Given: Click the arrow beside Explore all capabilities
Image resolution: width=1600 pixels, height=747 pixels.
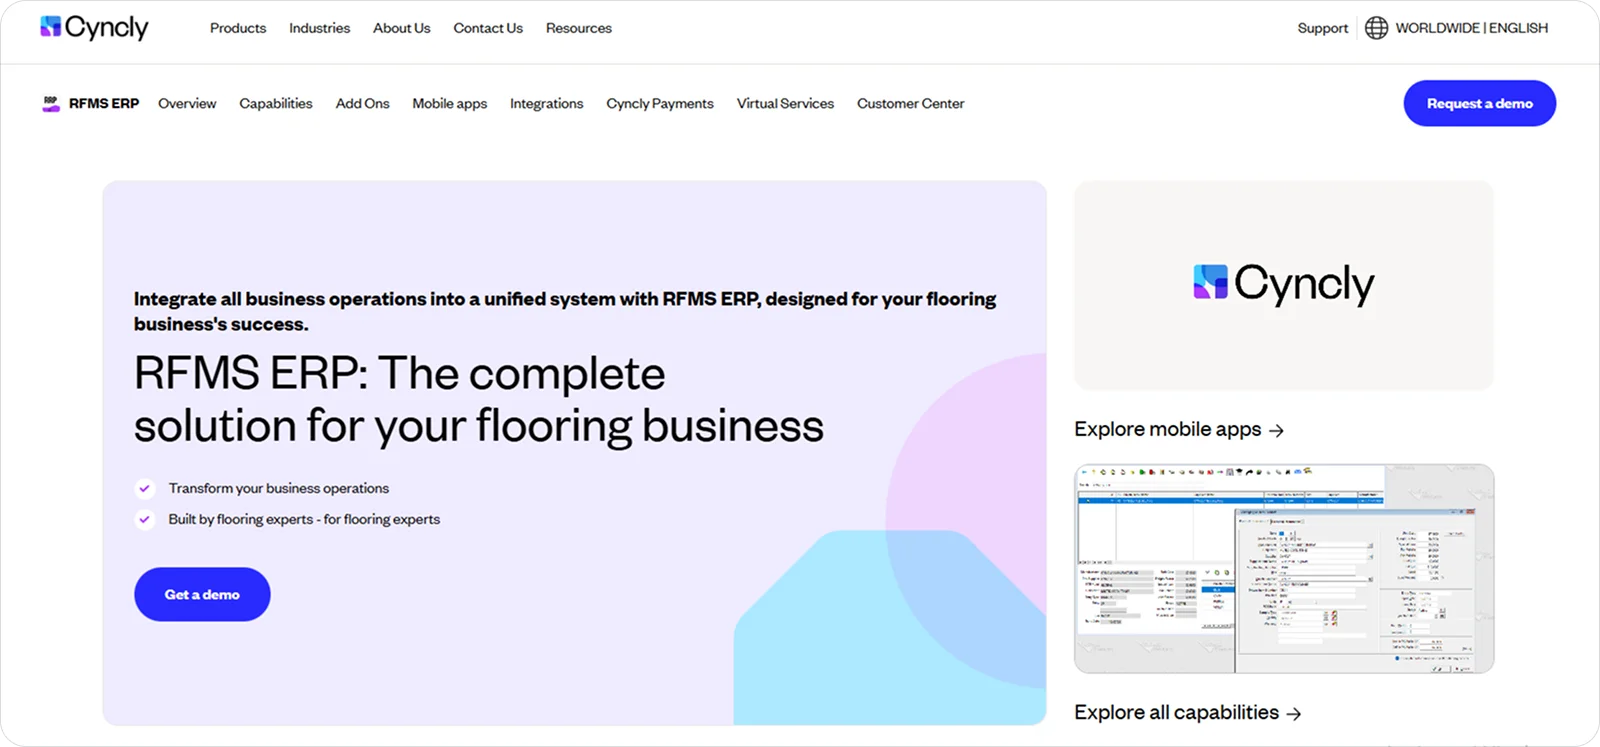Looking at the screenshot, I should coord(1294,713).
